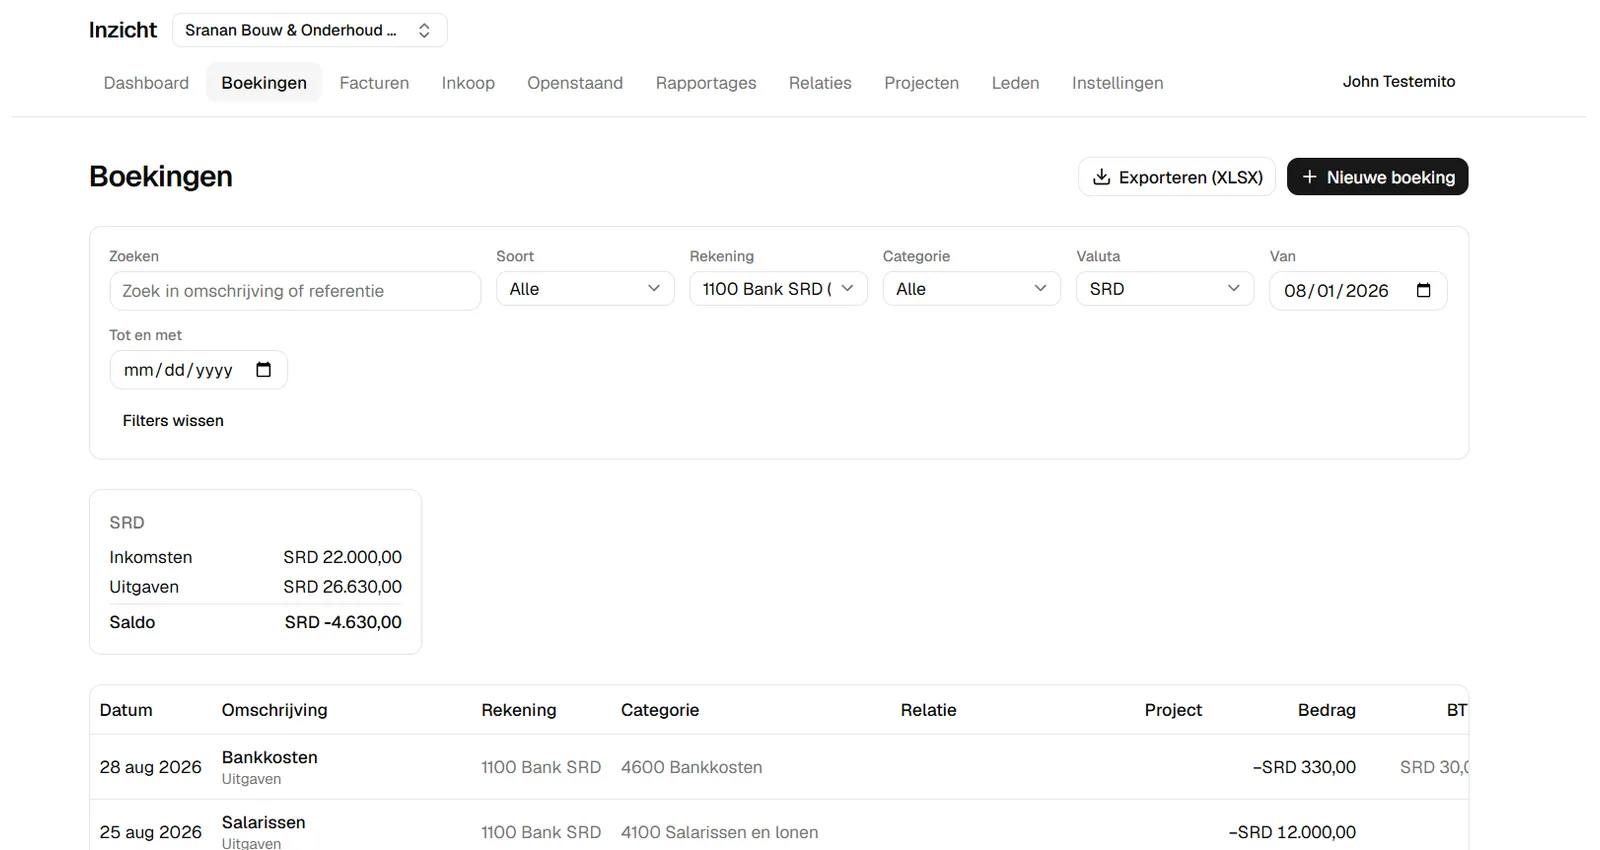Clear filters with Filters wissen
Image resolution: width=1600 pixels, height=850 pixels.
[x=173, y=421]
